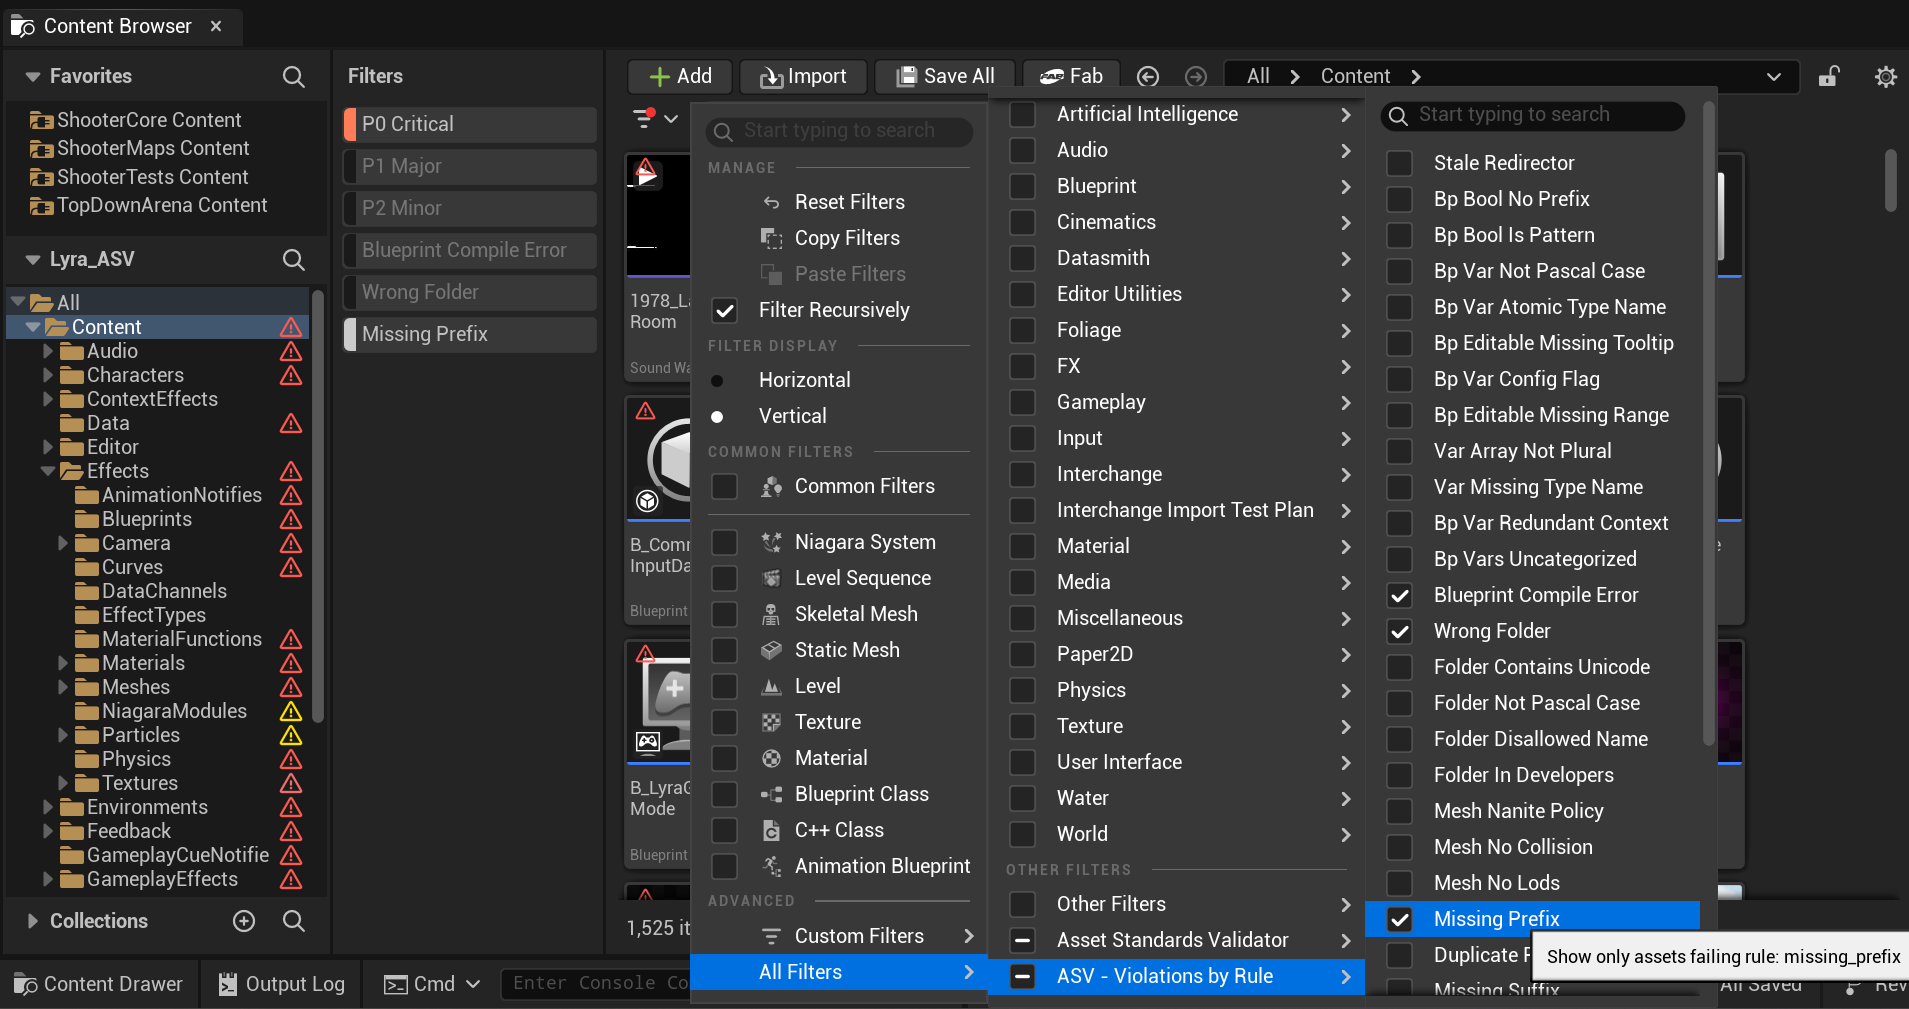
Task: Open the path bar history dropdown
Action: [1773, 77]
